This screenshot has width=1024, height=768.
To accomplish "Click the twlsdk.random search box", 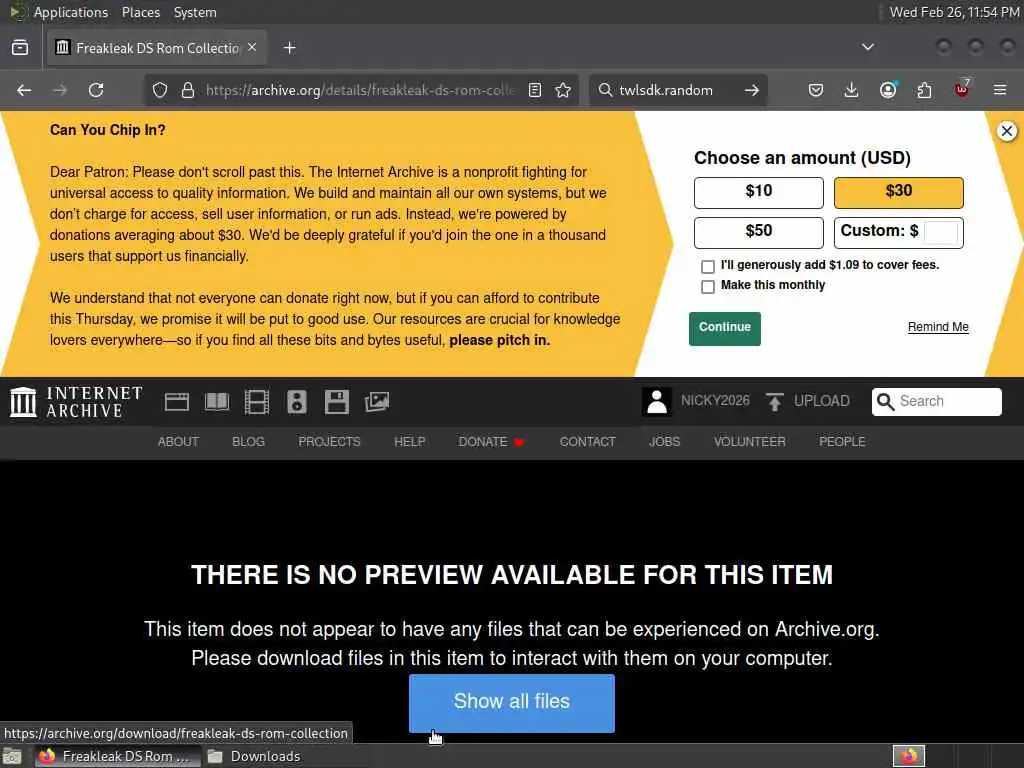I will coord(676,90).
